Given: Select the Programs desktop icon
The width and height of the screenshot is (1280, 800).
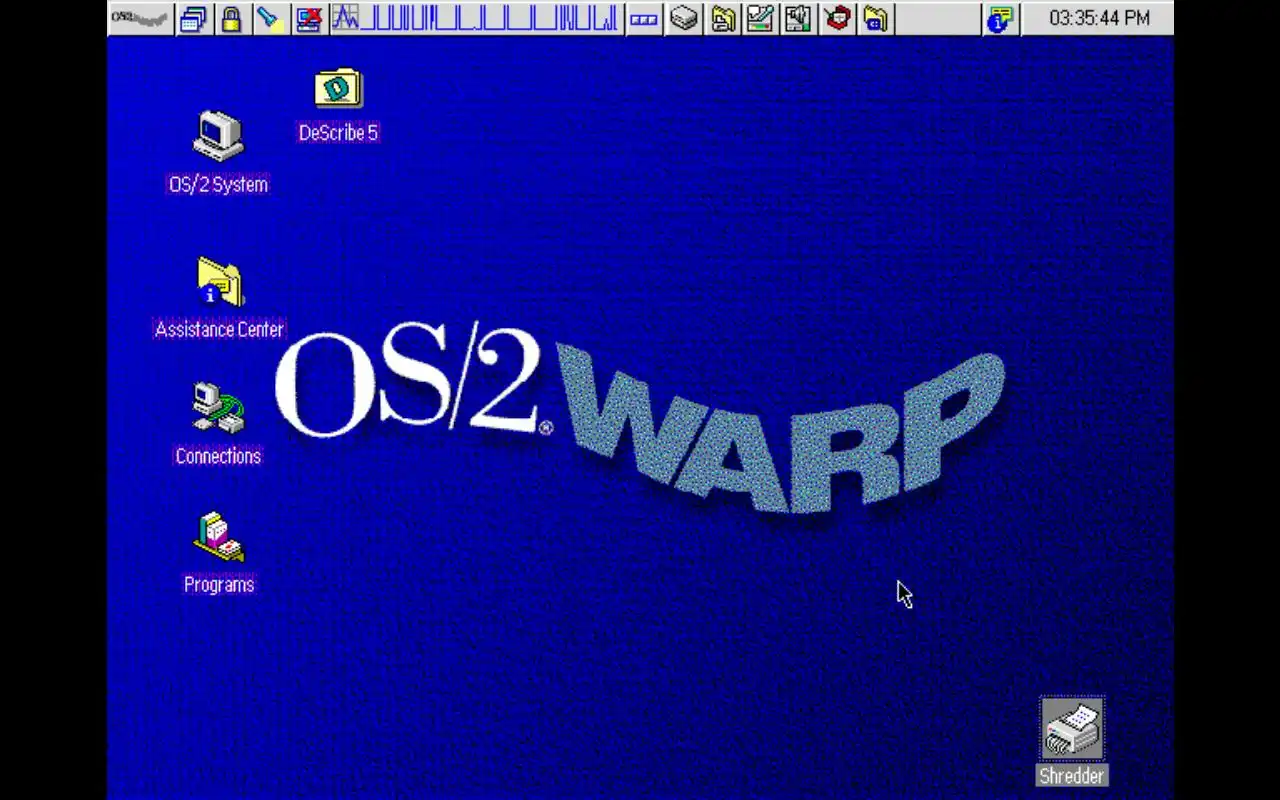Looking at the screenshot, I should (x=219, y=537).
